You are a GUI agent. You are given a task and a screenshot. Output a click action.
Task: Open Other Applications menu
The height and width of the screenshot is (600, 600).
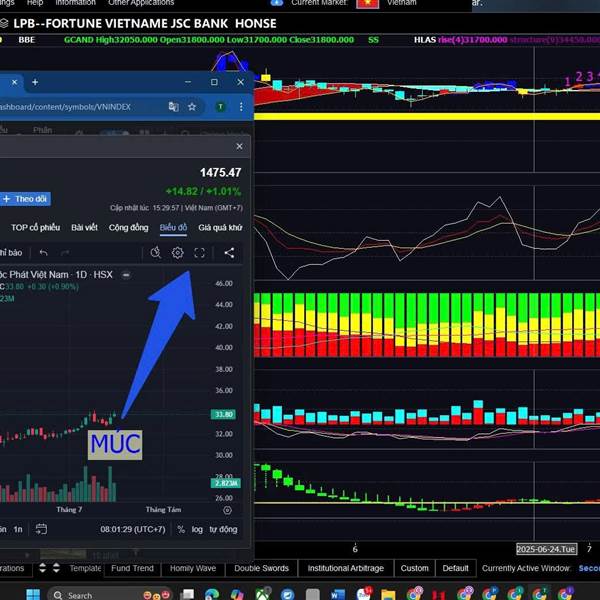tap(141, 3)
